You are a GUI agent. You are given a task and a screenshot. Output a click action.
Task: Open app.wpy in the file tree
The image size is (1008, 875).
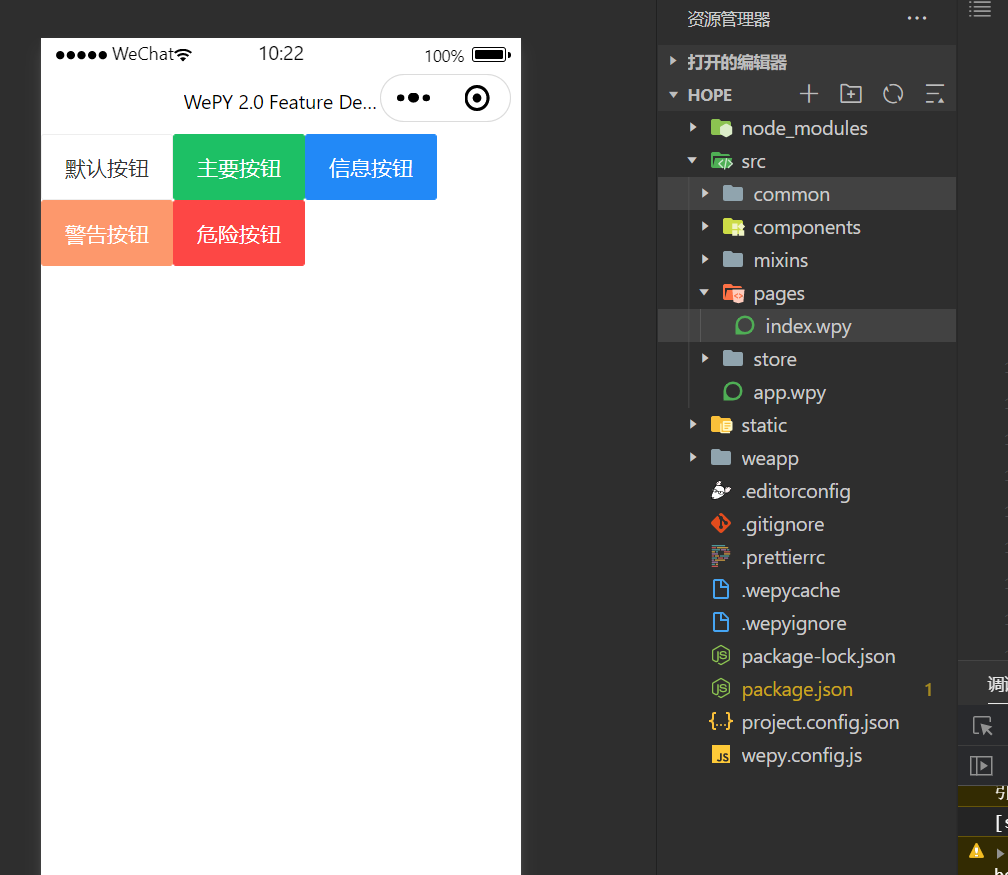(x=789, y=393)
